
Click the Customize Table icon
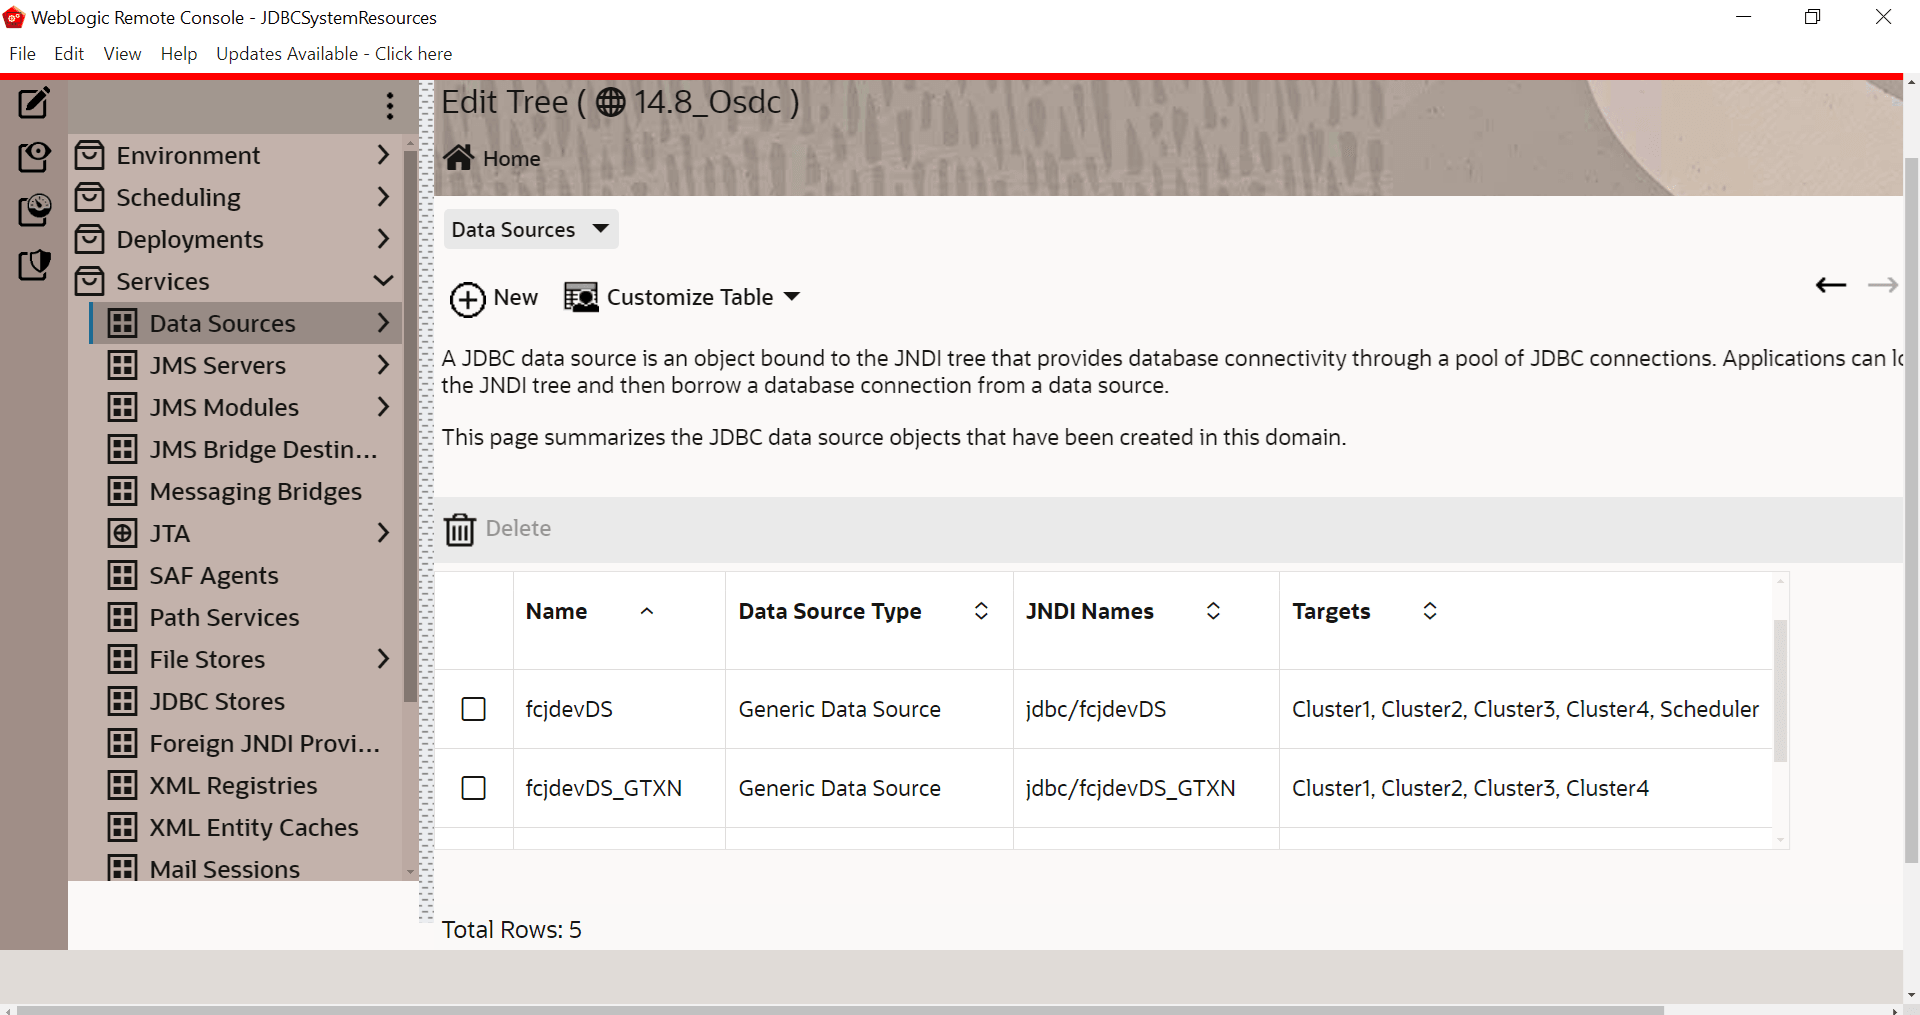581,297
